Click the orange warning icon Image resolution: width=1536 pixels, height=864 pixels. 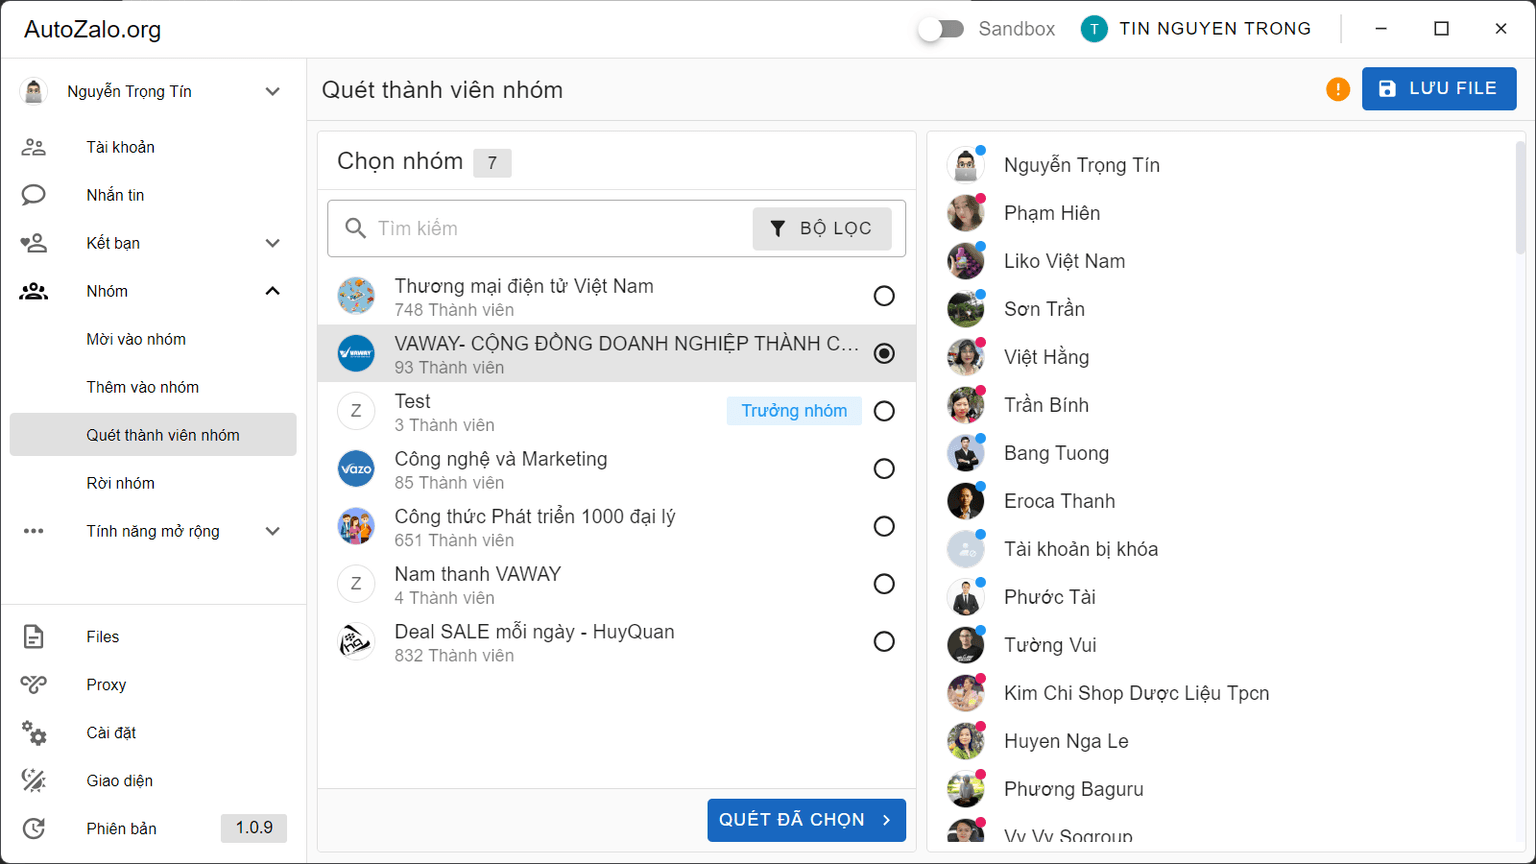tap(1337, 89)
